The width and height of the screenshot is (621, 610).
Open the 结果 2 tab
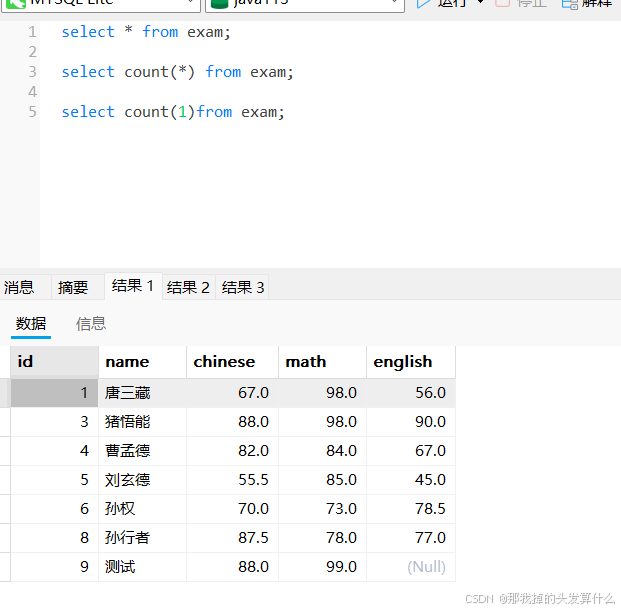pos(189,287)
